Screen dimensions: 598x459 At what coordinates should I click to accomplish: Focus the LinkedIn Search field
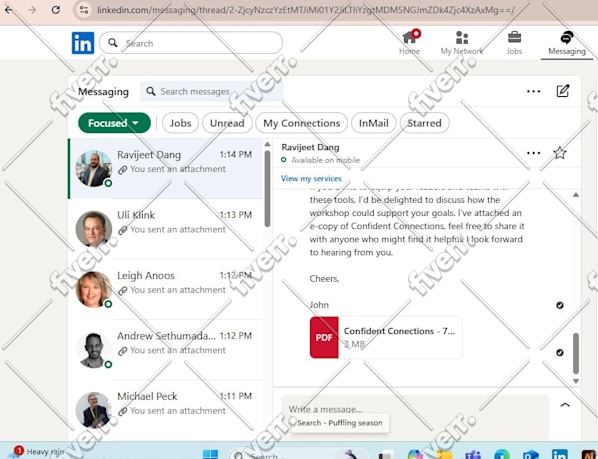pos(191,43)
